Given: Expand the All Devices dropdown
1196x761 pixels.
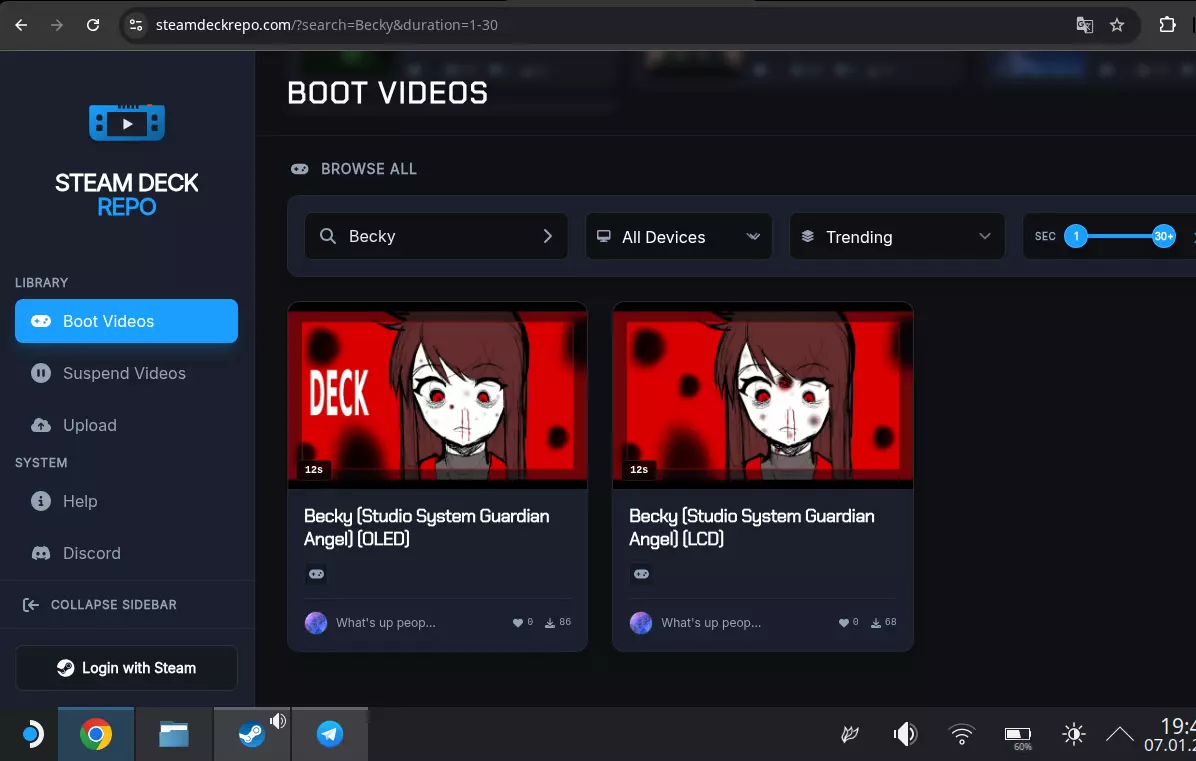Looking at the screenshot, I should (679, 237).
